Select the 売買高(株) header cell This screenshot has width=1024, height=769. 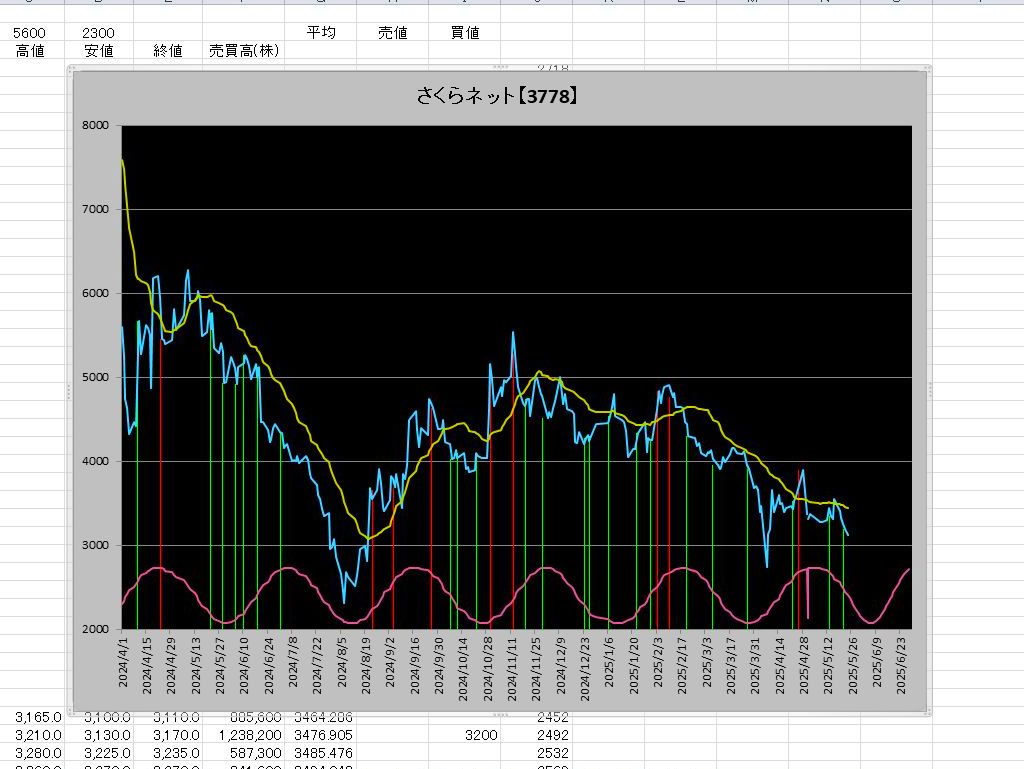pyautogui.click(x=244, y=51)
